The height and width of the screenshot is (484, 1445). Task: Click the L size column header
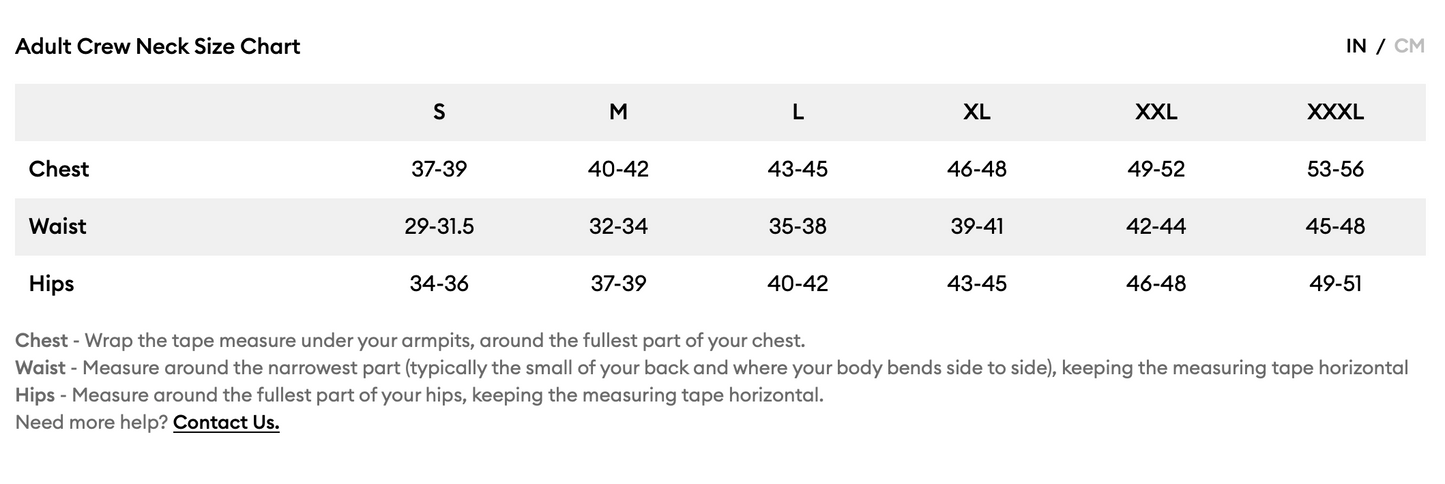pos(797,112)
